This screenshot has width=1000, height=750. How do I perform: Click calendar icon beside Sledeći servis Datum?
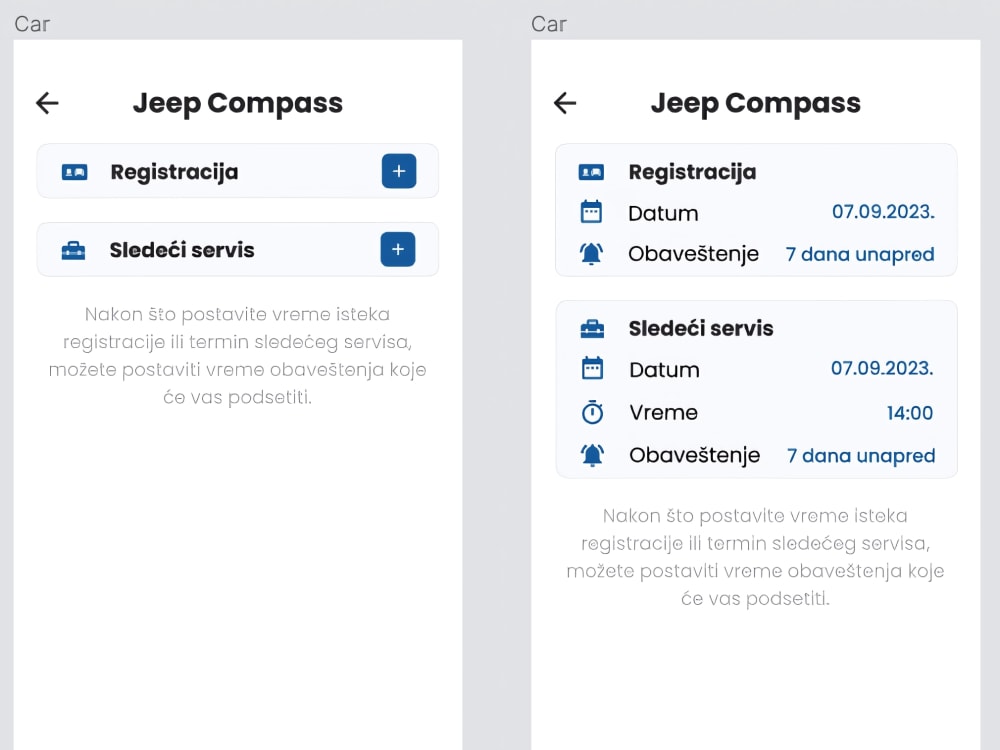coord(592,369)
